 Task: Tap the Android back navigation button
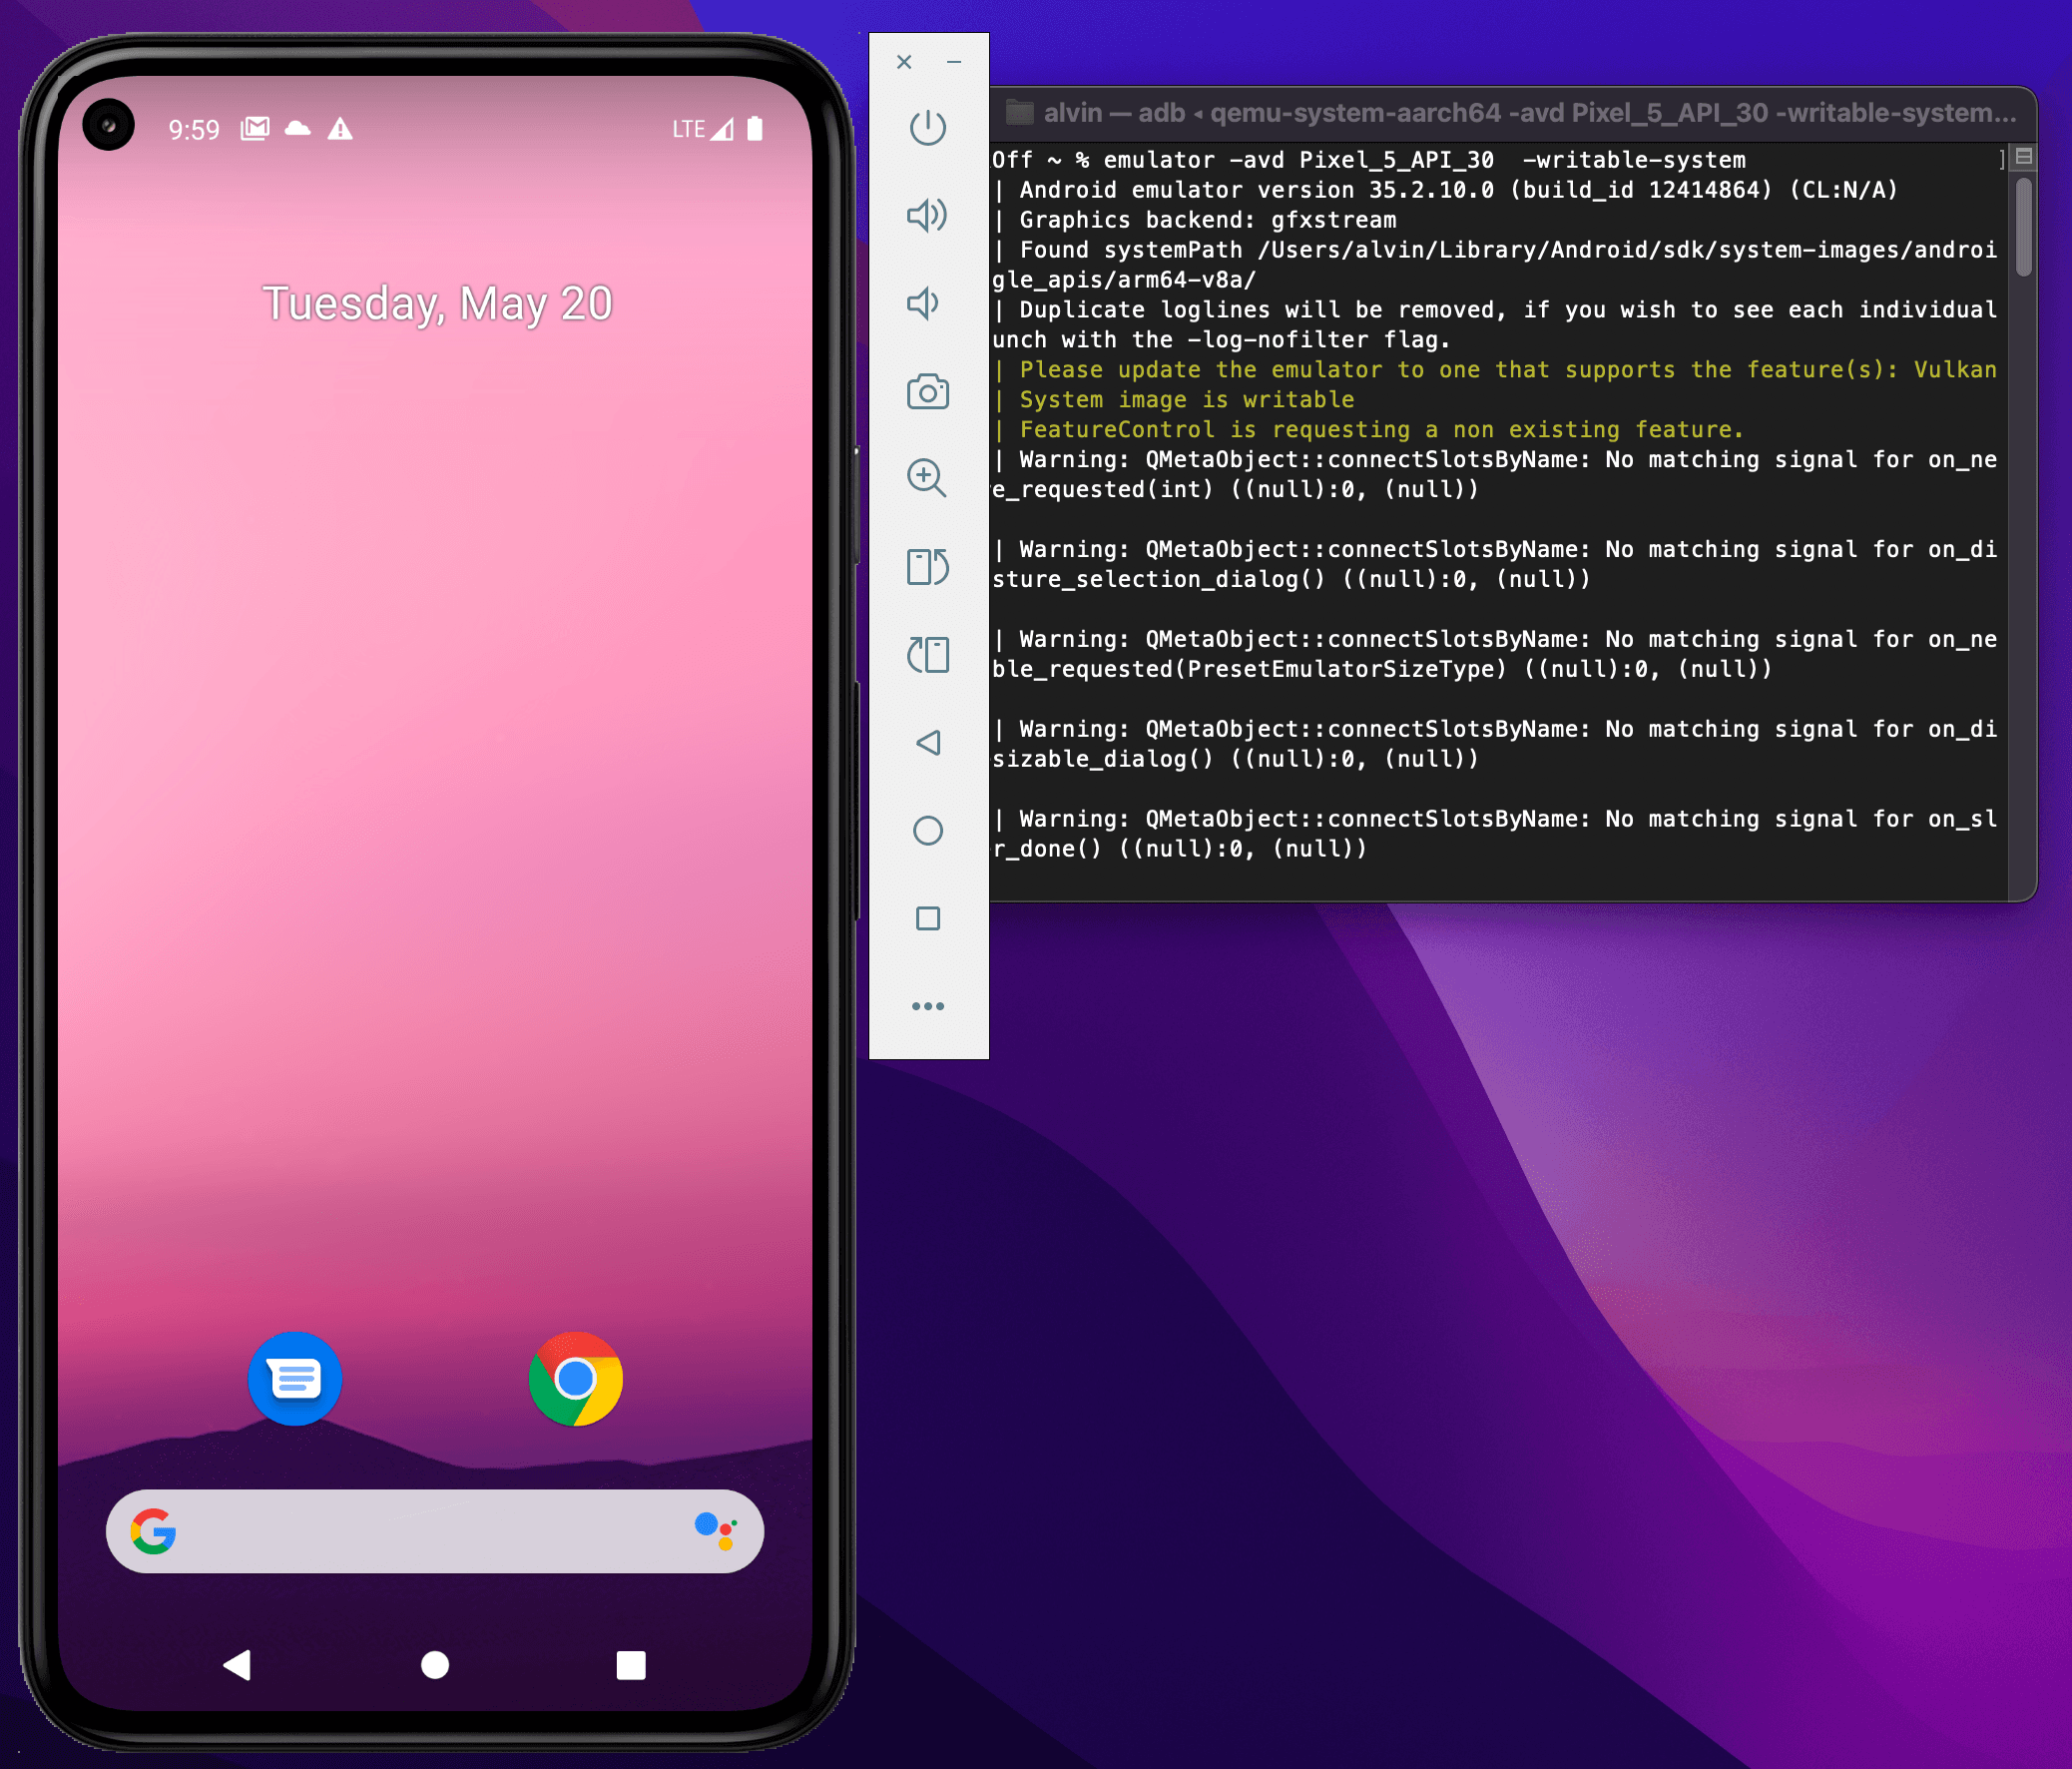(238, 1665)
